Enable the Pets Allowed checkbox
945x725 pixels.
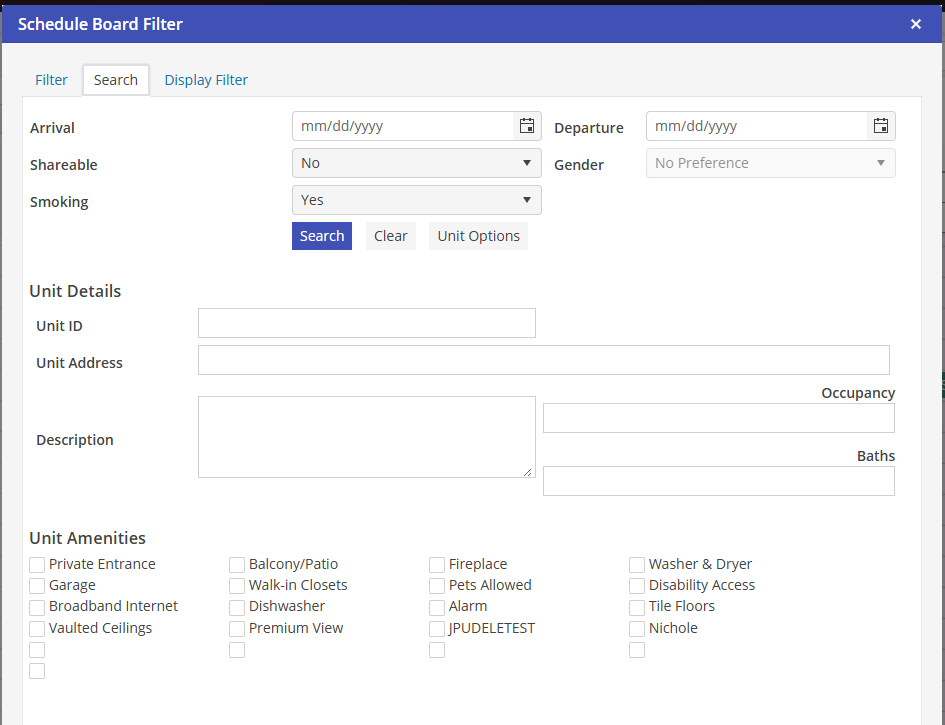pyautogui.click(x=437, y=586)
